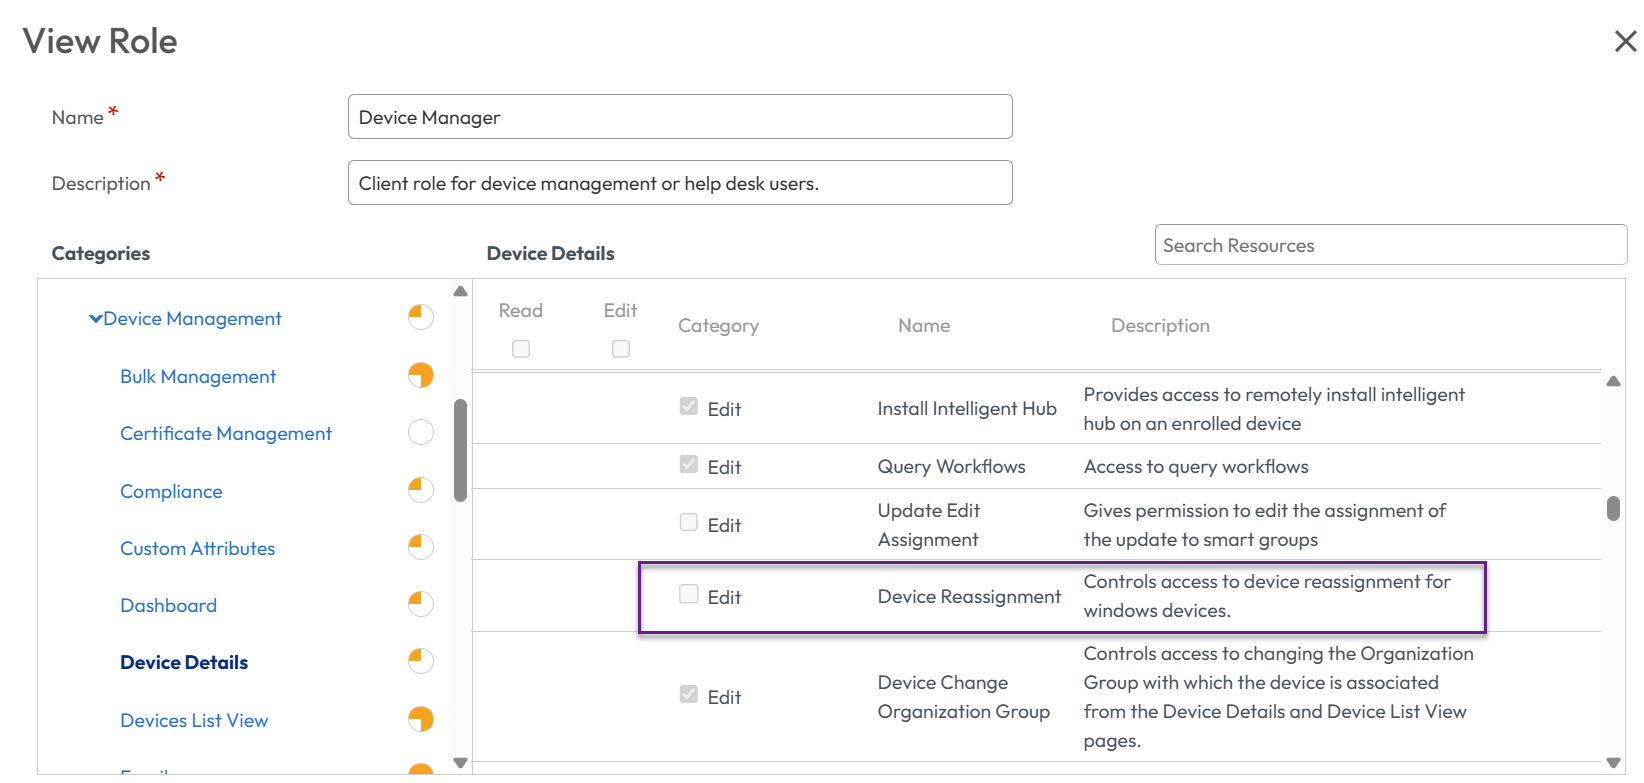Screen dimensions: 1644x783
Task: Click the status circle beside Devices List View
Action: [x=421, y=719]
